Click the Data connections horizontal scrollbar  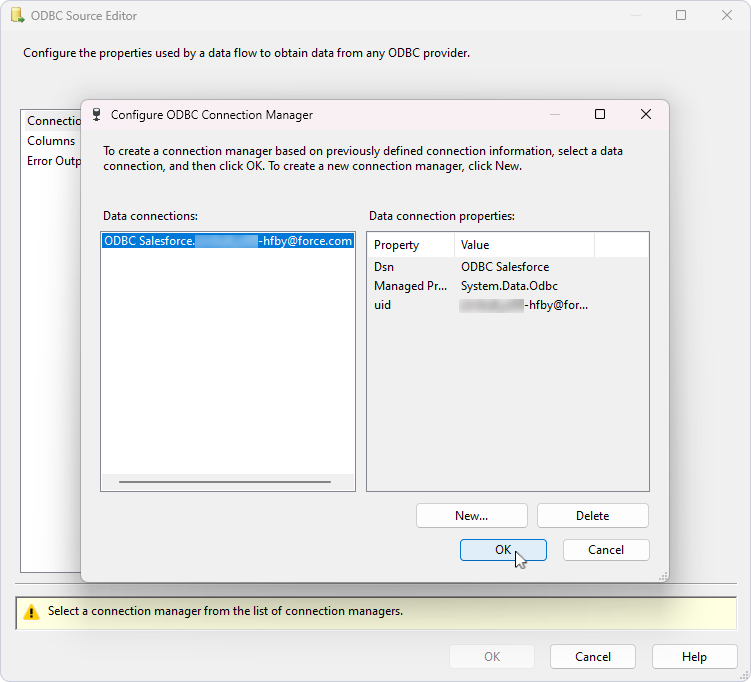point(227,482)
